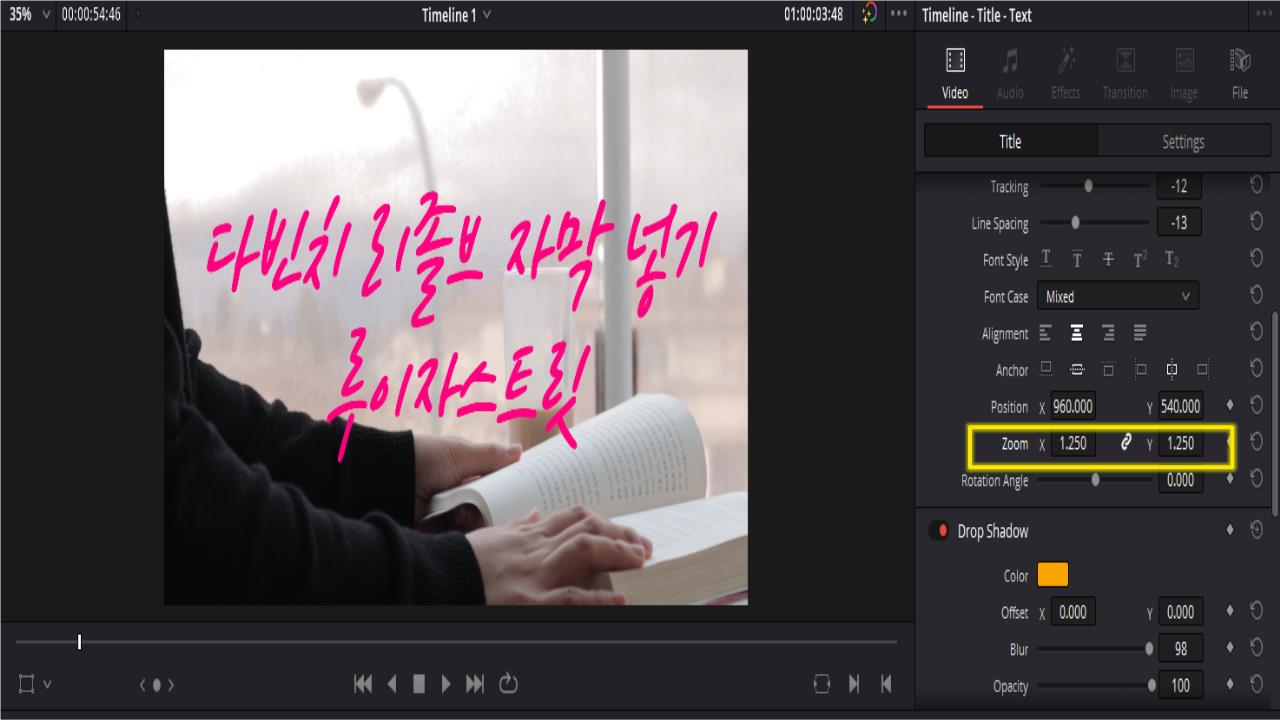Jump to last frame

pos(476,684)
